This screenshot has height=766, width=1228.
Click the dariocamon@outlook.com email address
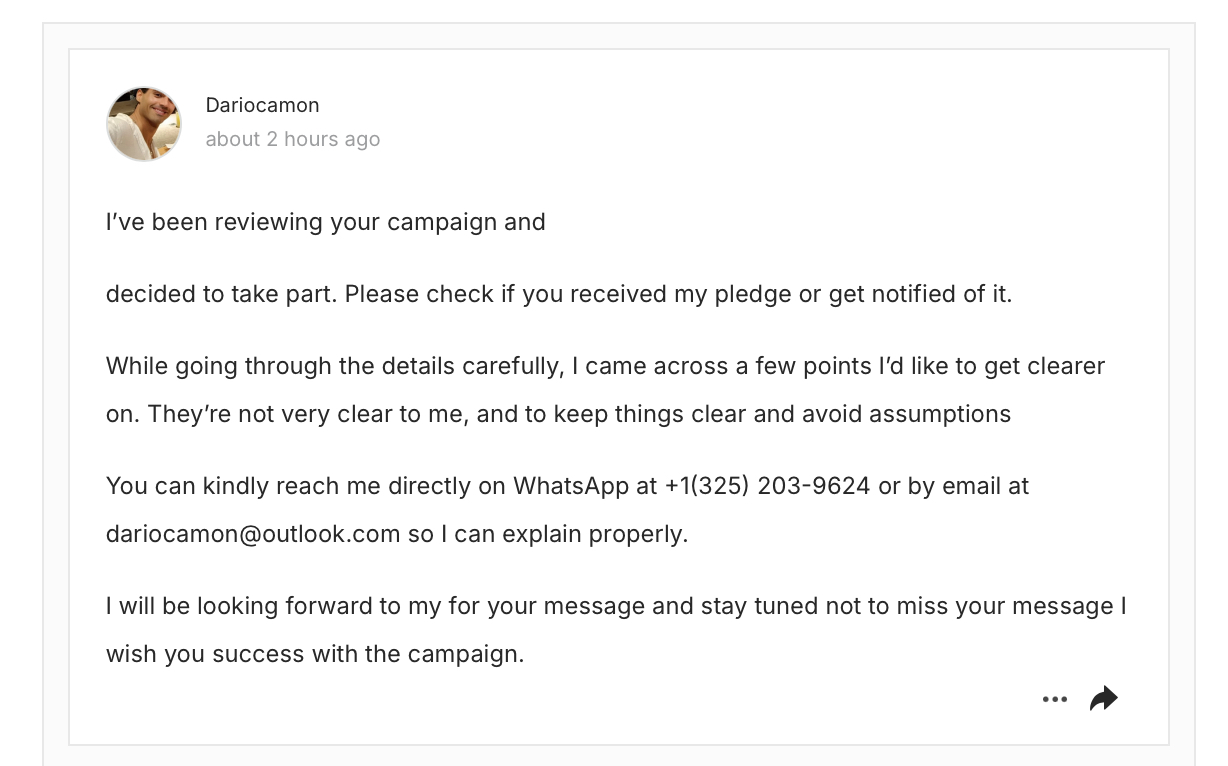click(253, 534)
